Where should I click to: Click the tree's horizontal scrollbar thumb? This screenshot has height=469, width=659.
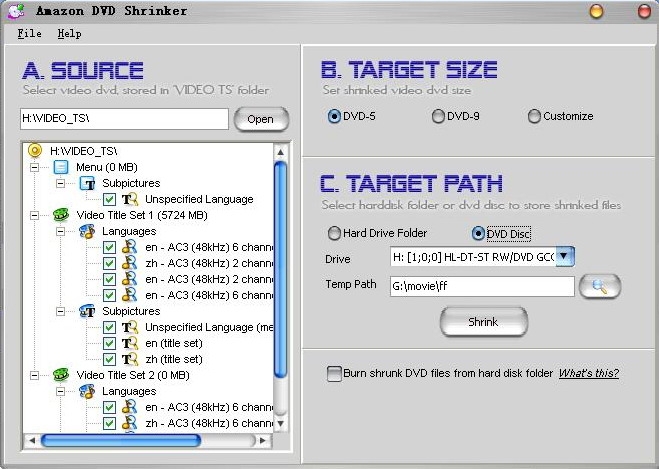121,440
